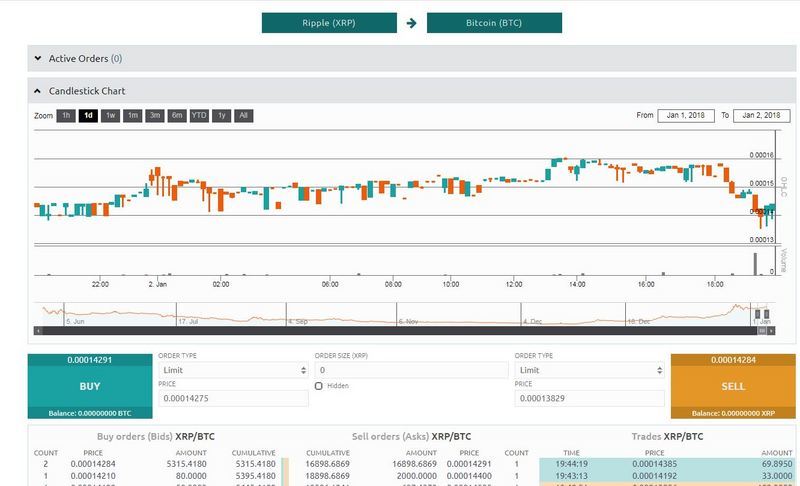
Task: Click the 0.00014284 price above SELL
Action: click(x=733, y=360)
